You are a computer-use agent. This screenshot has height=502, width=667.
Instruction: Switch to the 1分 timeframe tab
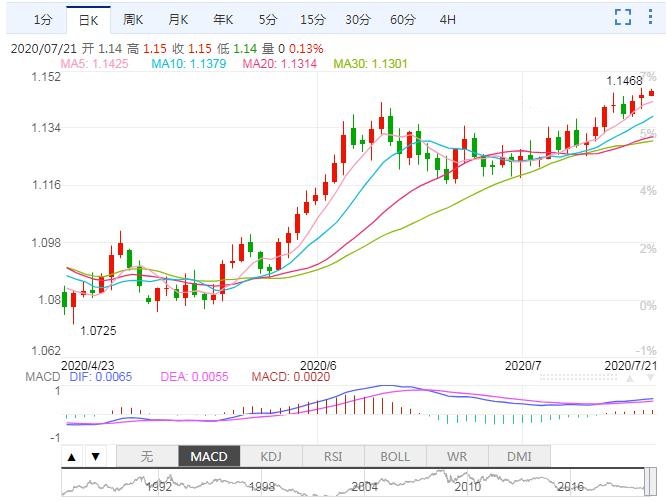point(41,19)
